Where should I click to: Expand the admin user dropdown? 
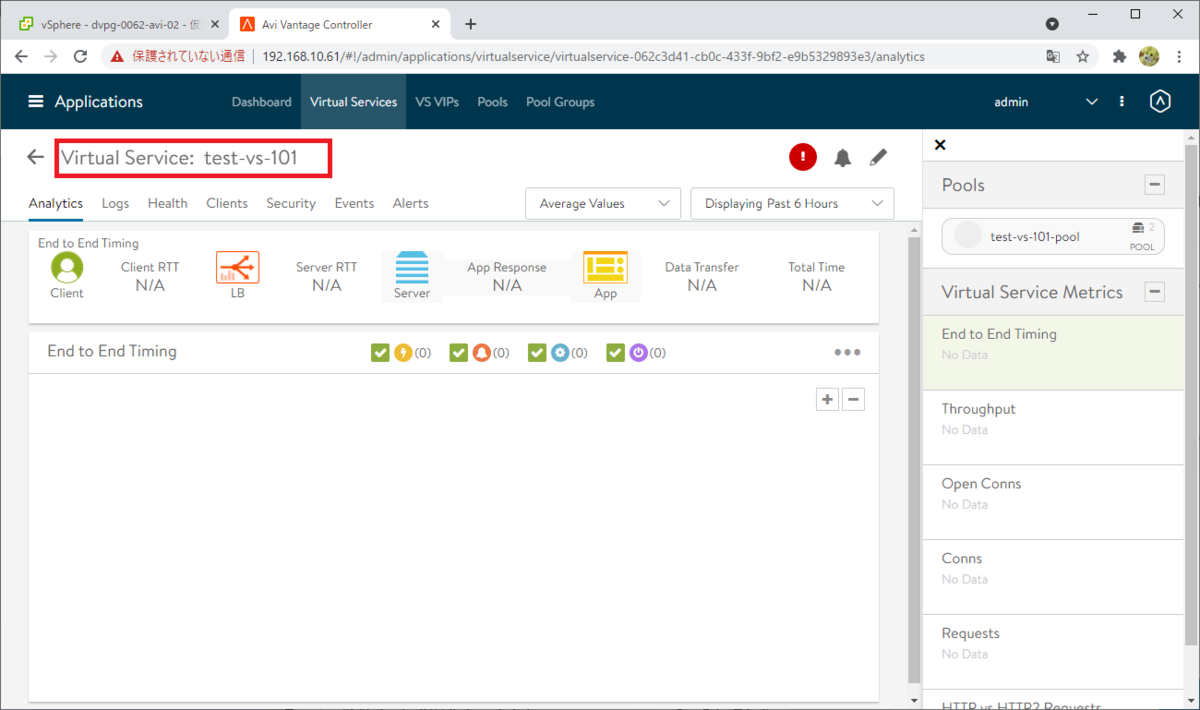(1092, 102)
